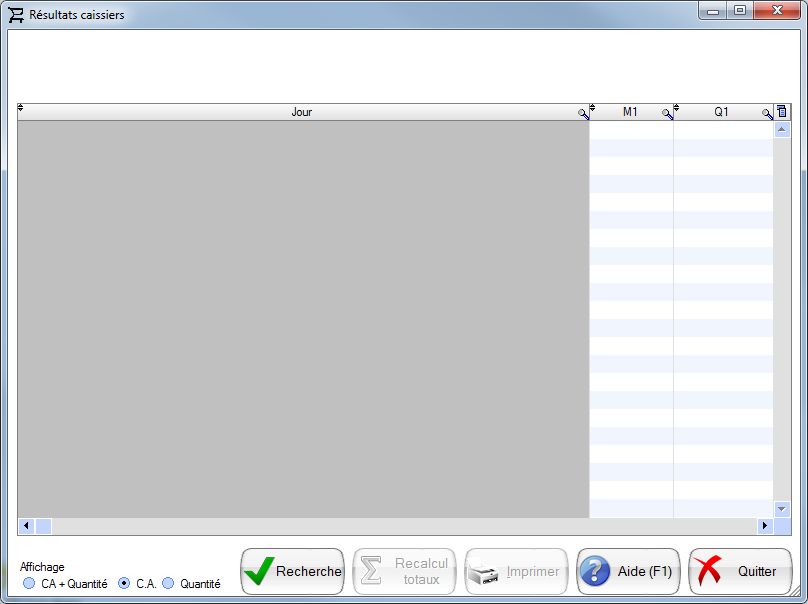Click the green checkmark icon on Recherche

(260, 571)
